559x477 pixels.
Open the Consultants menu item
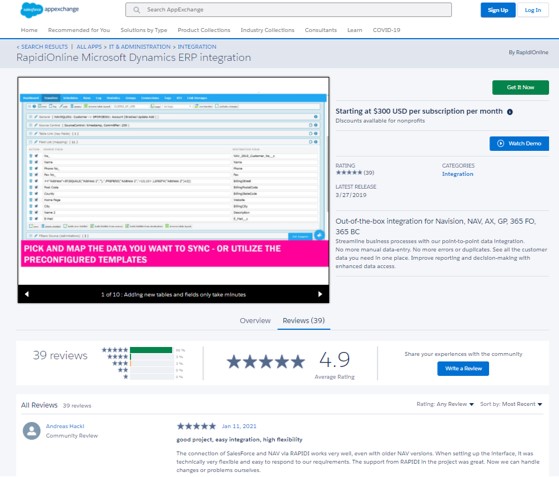(x=321, y=30)
